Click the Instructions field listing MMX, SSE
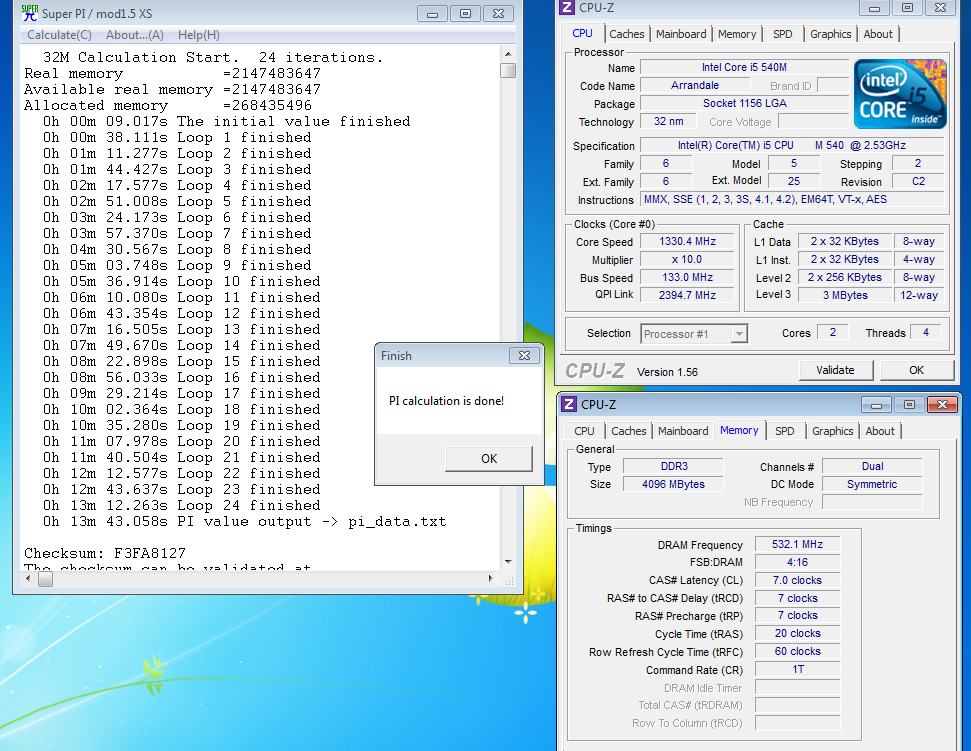This screenshot has height=751, width=971. click(x=792, y=199)
